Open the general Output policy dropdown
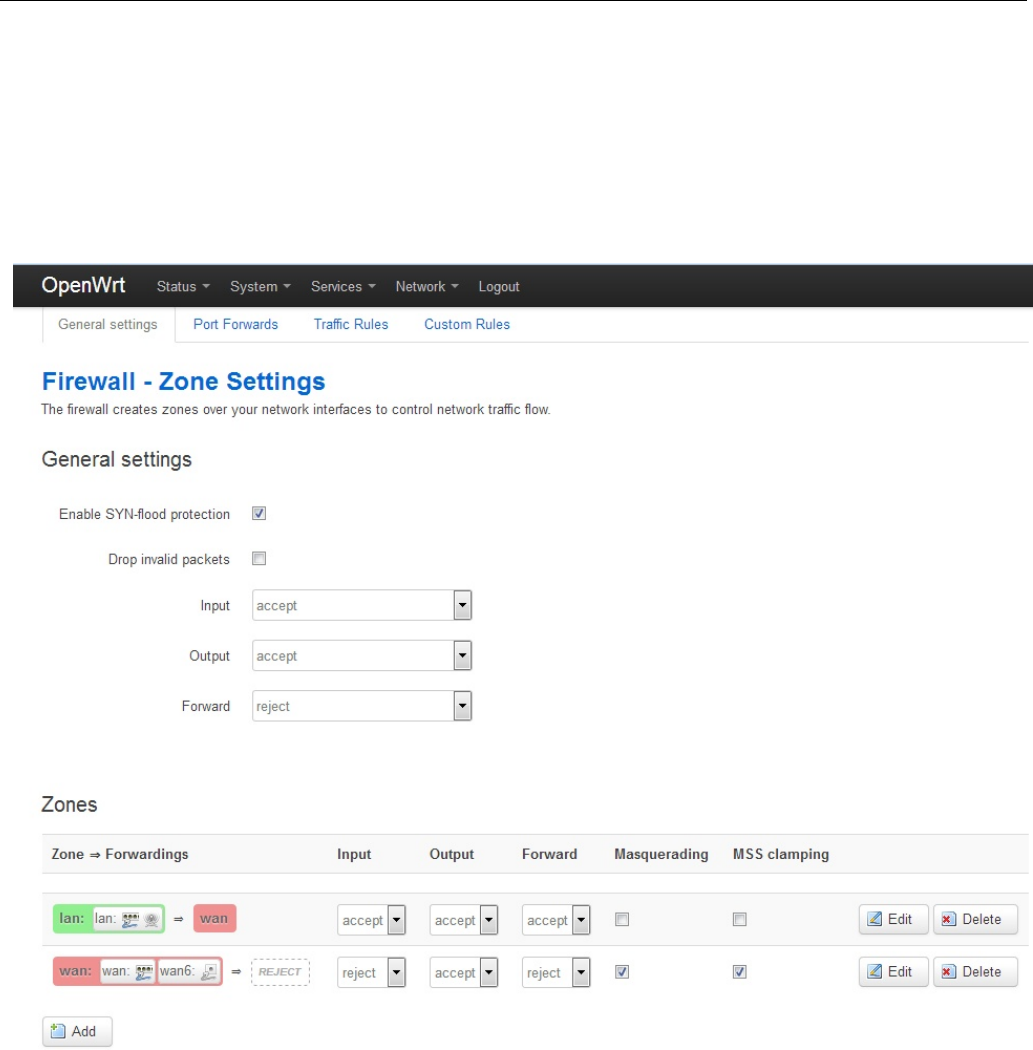 click(x=362, y=655)
